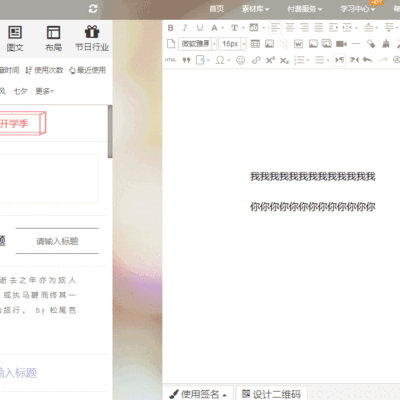
Task: Enable justified text alignment
Action: [319, 28]
